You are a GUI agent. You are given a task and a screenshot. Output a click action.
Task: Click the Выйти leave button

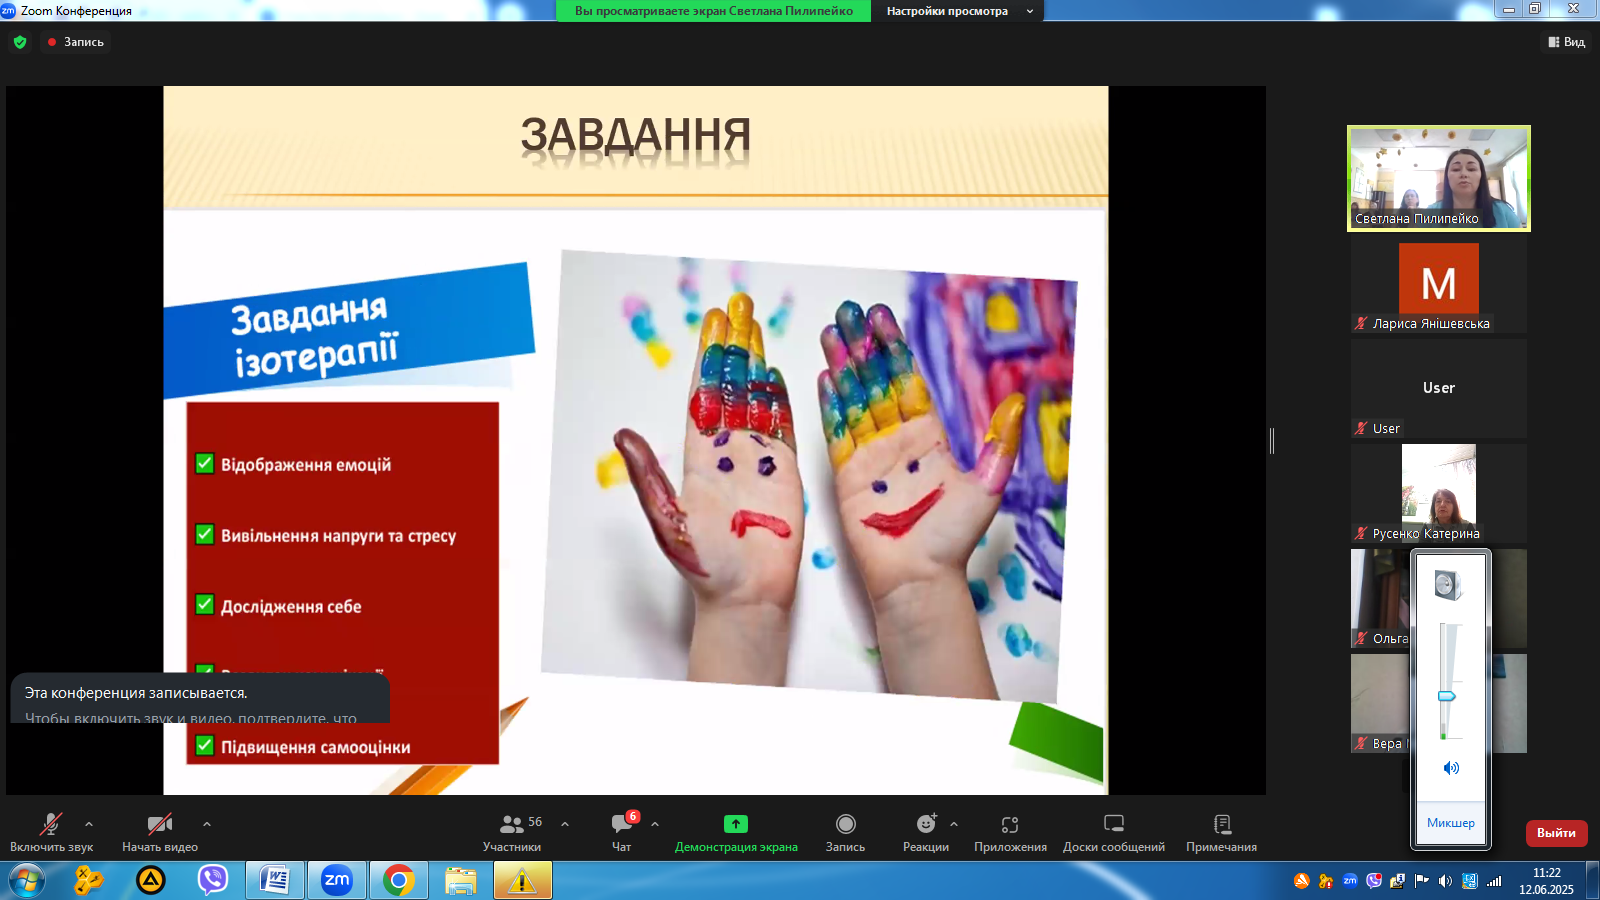1556,833
